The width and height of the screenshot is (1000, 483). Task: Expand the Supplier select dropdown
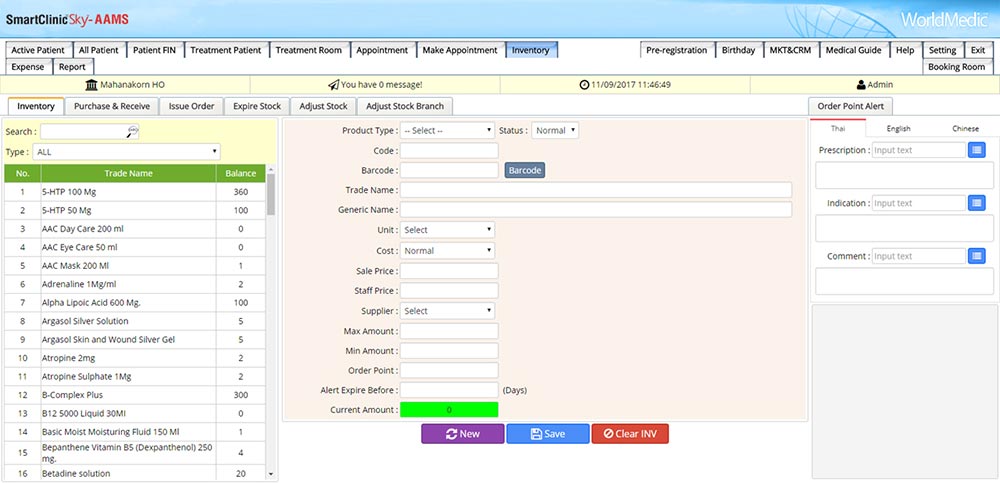(447, 311)
